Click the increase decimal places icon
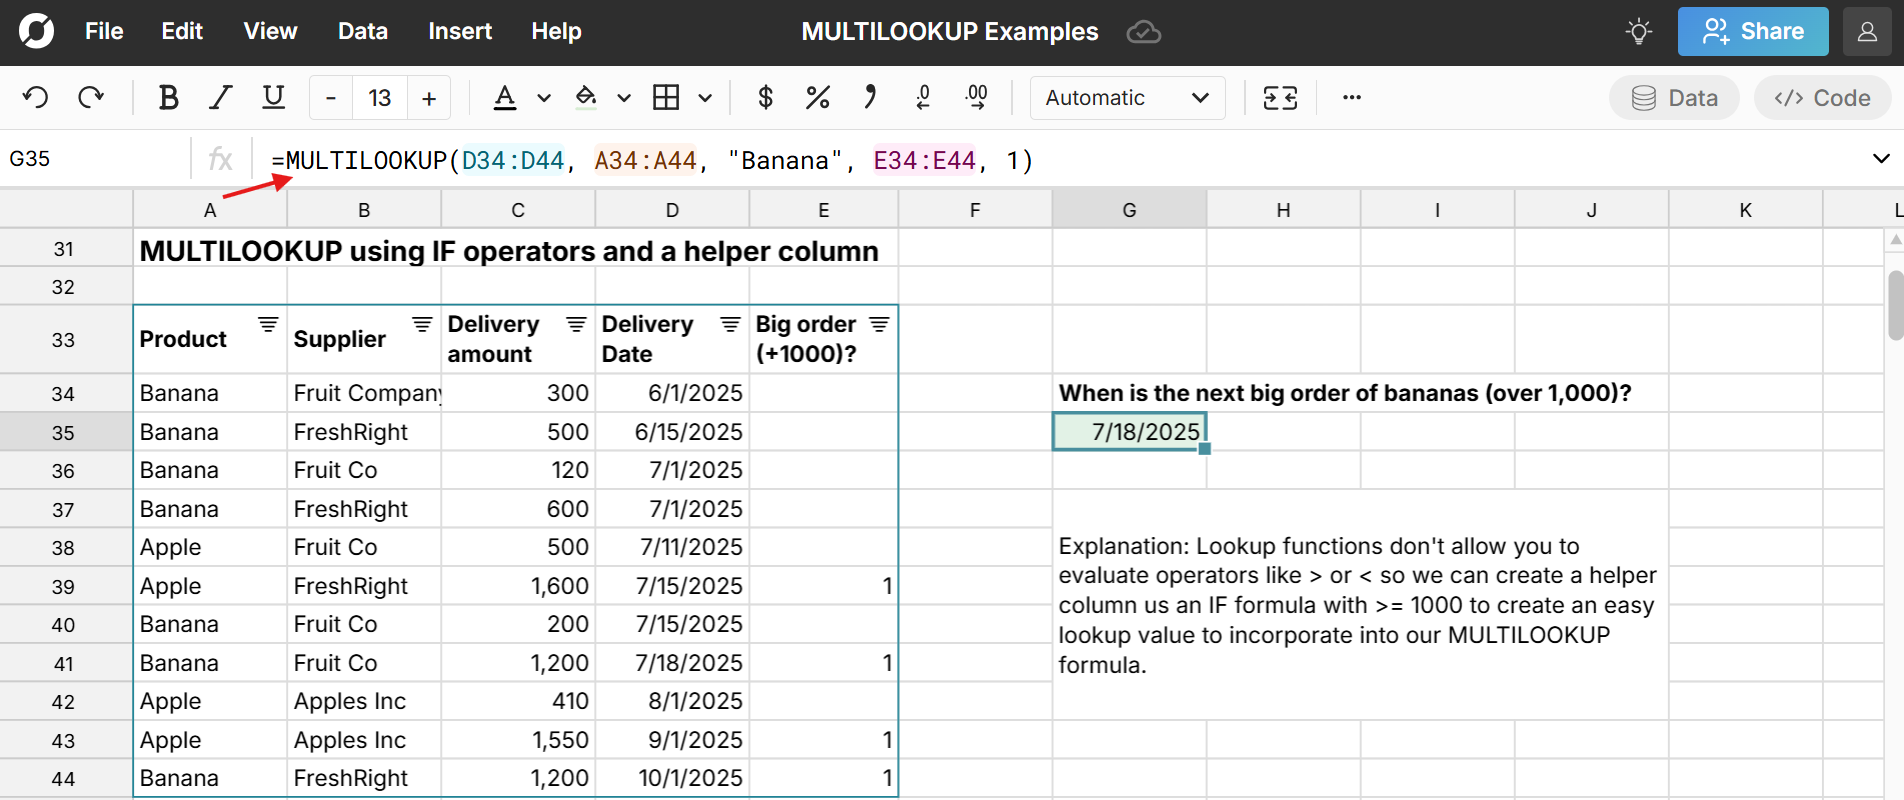 coord(976,98)
